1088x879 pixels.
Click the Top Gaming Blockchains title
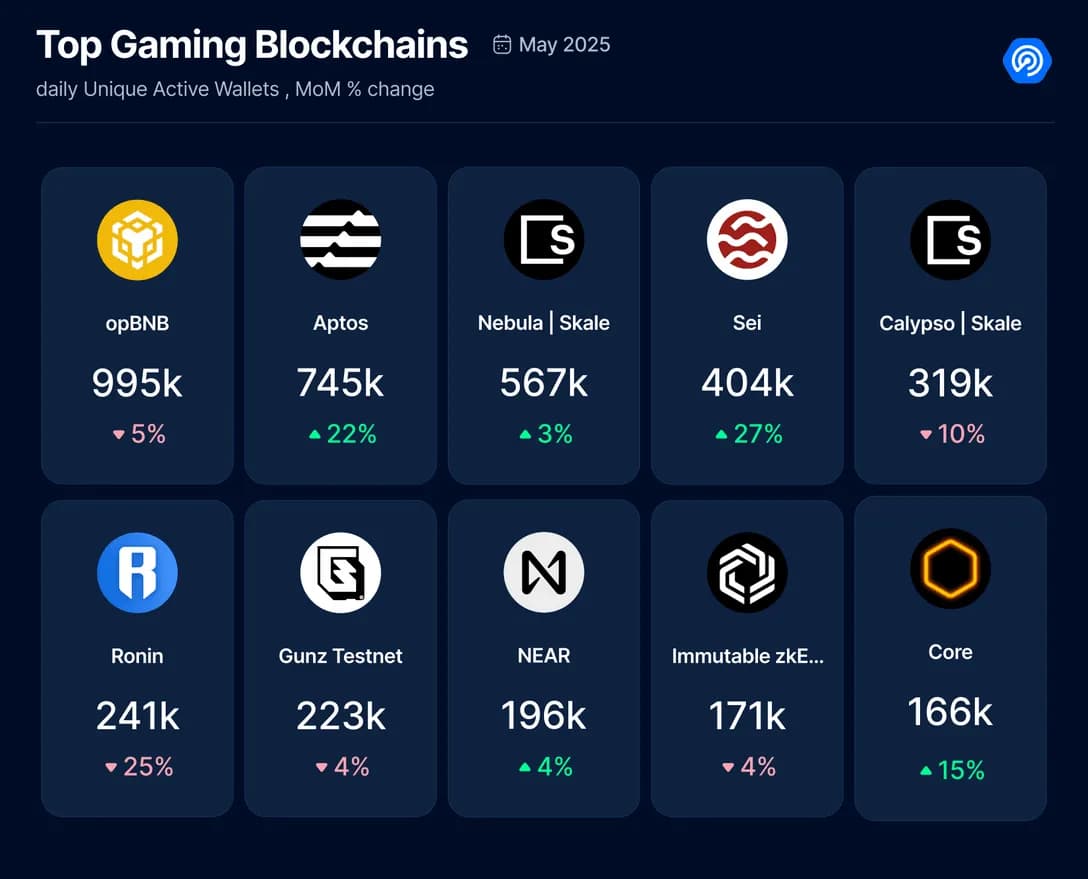point(252,44)
